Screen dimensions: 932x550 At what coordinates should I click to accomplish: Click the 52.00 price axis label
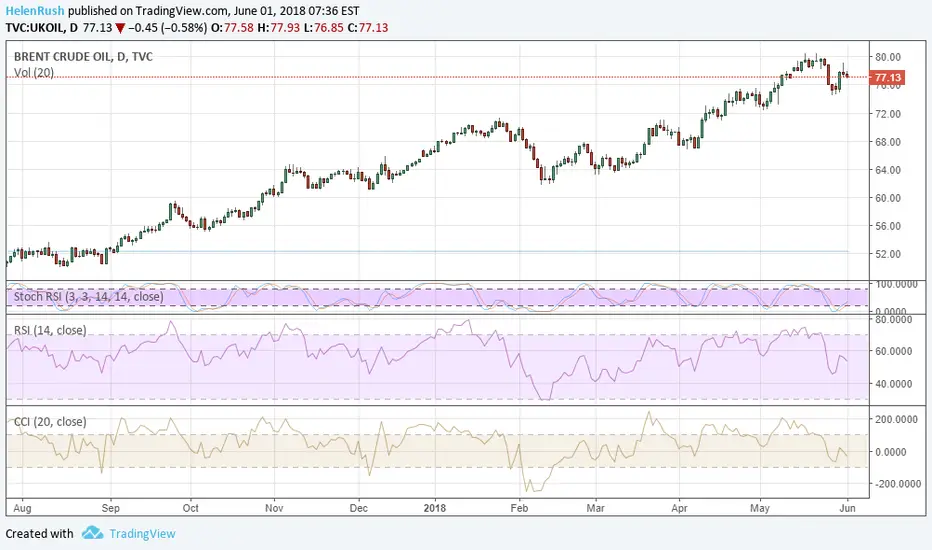888,254
